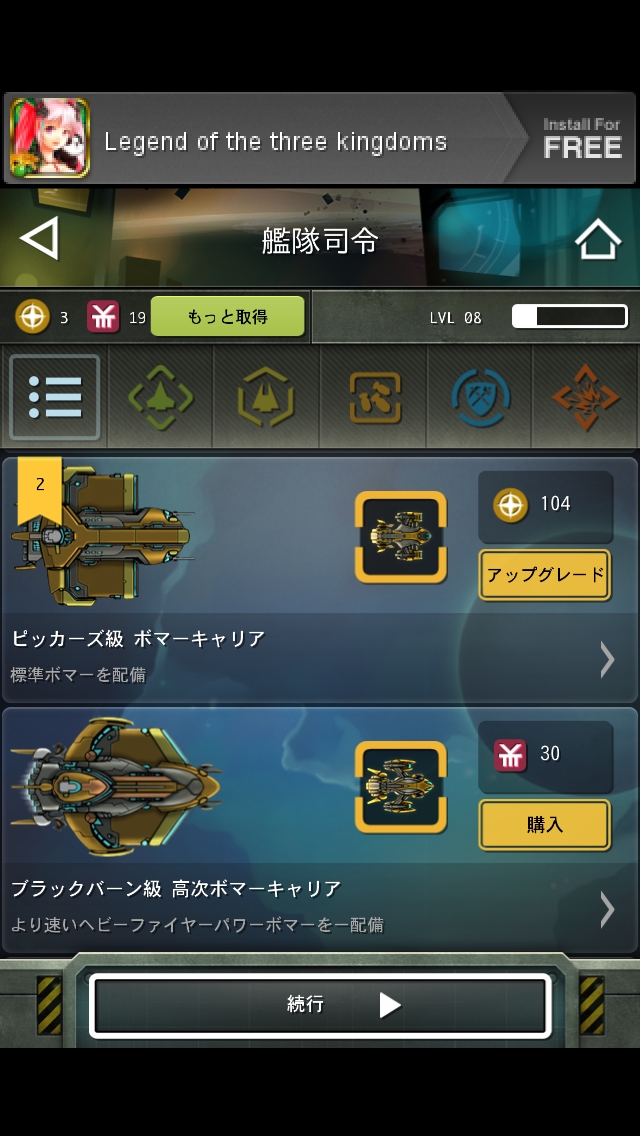Screen dimensions: 640x1136
Task: Tap the red premium currency icon
Action: tap(103, 317)
